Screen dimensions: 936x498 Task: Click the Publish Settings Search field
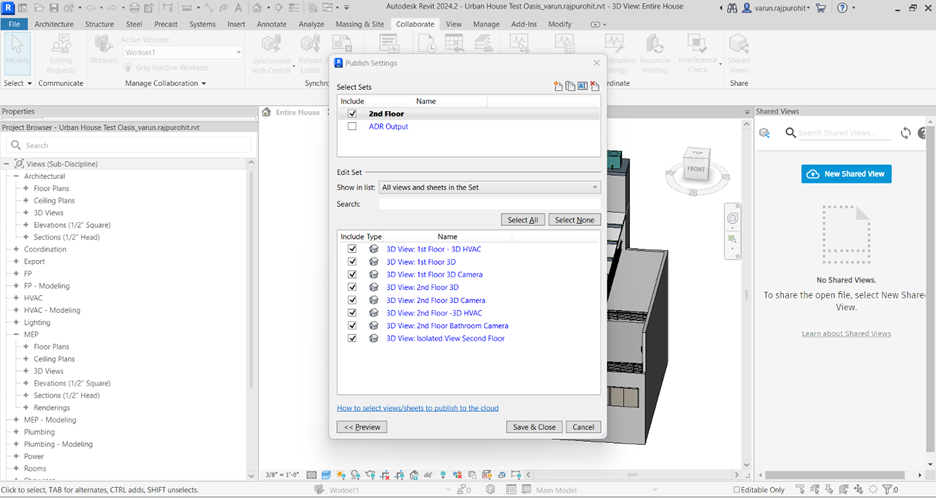[x=489, y=204]
